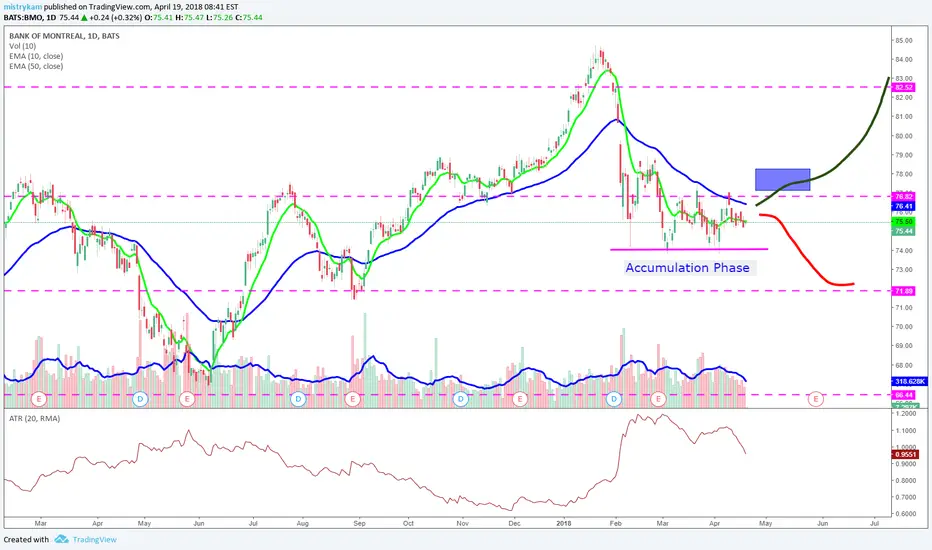Select the EMA (10, close) indicator legend
The image size is (932, 550).
click(x=36, y=56)
